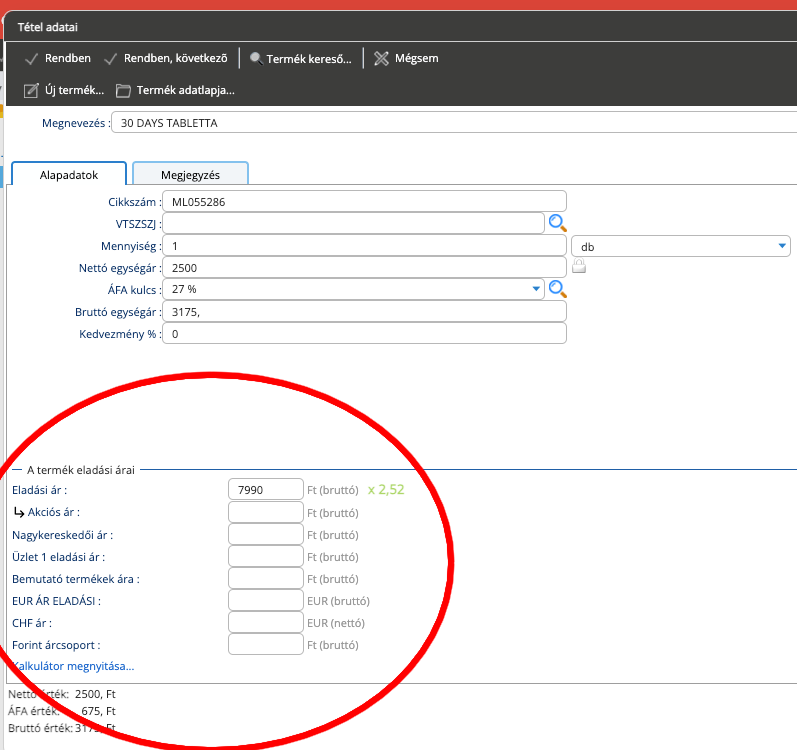This screenshot has width=797, height=750.
Task: Click the EUR ÁR ELADÁSI field
Action: pos(266,600)
